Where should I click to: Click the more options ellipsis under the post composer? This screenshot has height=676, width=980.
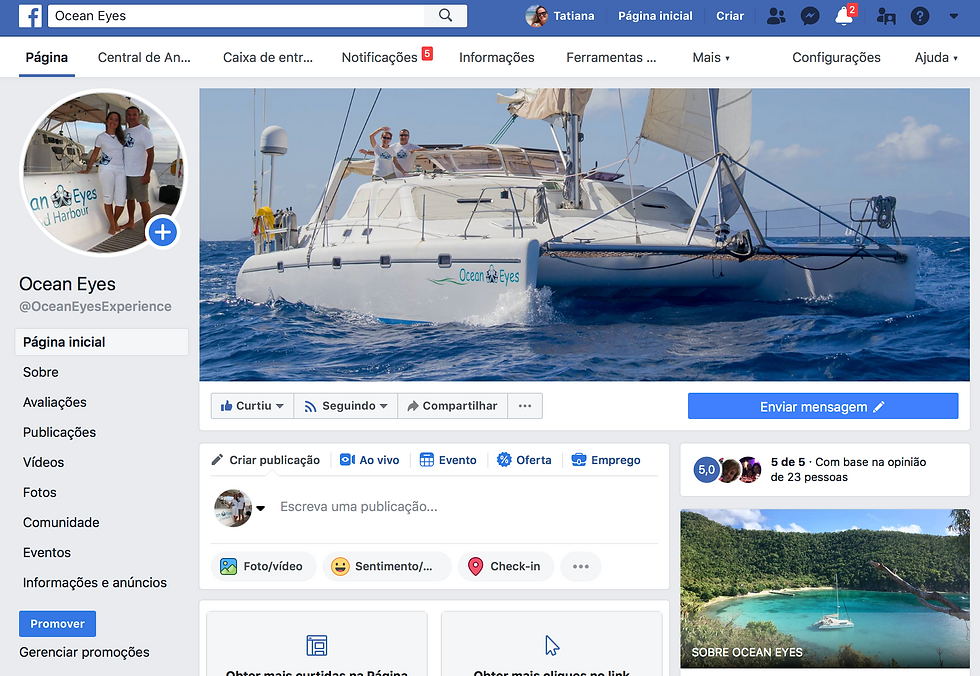point(581,567)
